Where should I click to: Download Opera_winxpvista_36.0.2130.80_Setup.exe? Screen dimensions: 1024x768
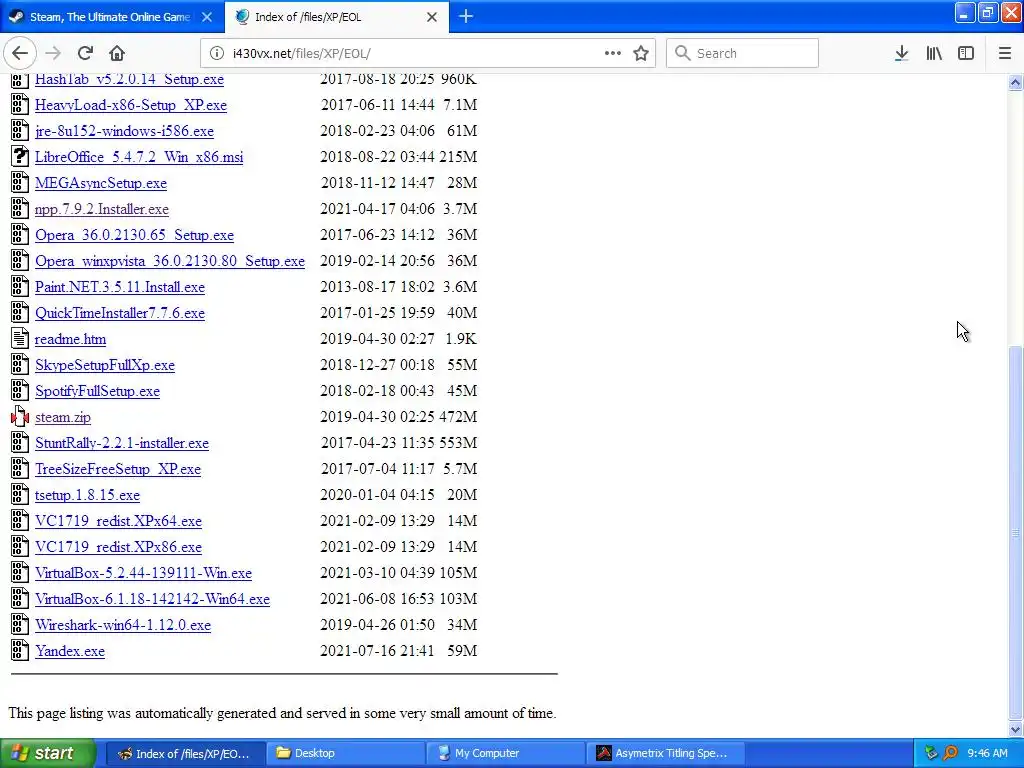pos(170,261)
